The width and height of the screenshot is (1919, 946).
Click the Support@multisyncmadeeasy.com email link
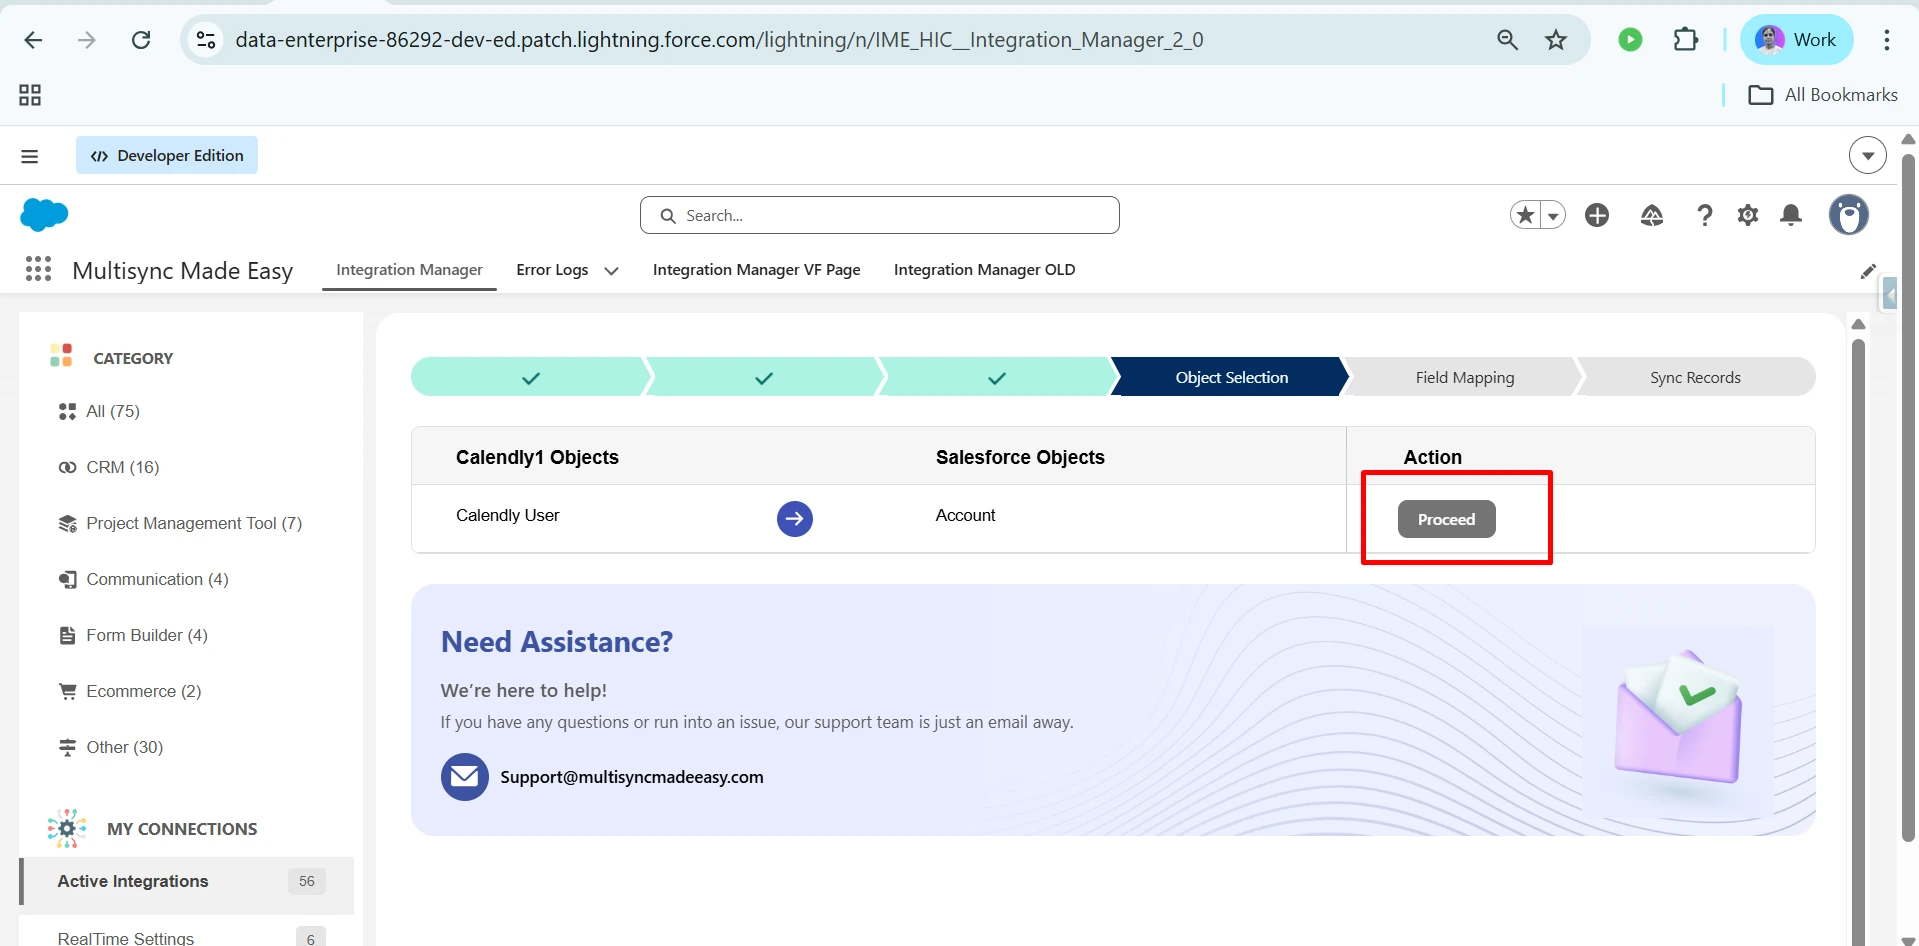click(x=632, y=777)
